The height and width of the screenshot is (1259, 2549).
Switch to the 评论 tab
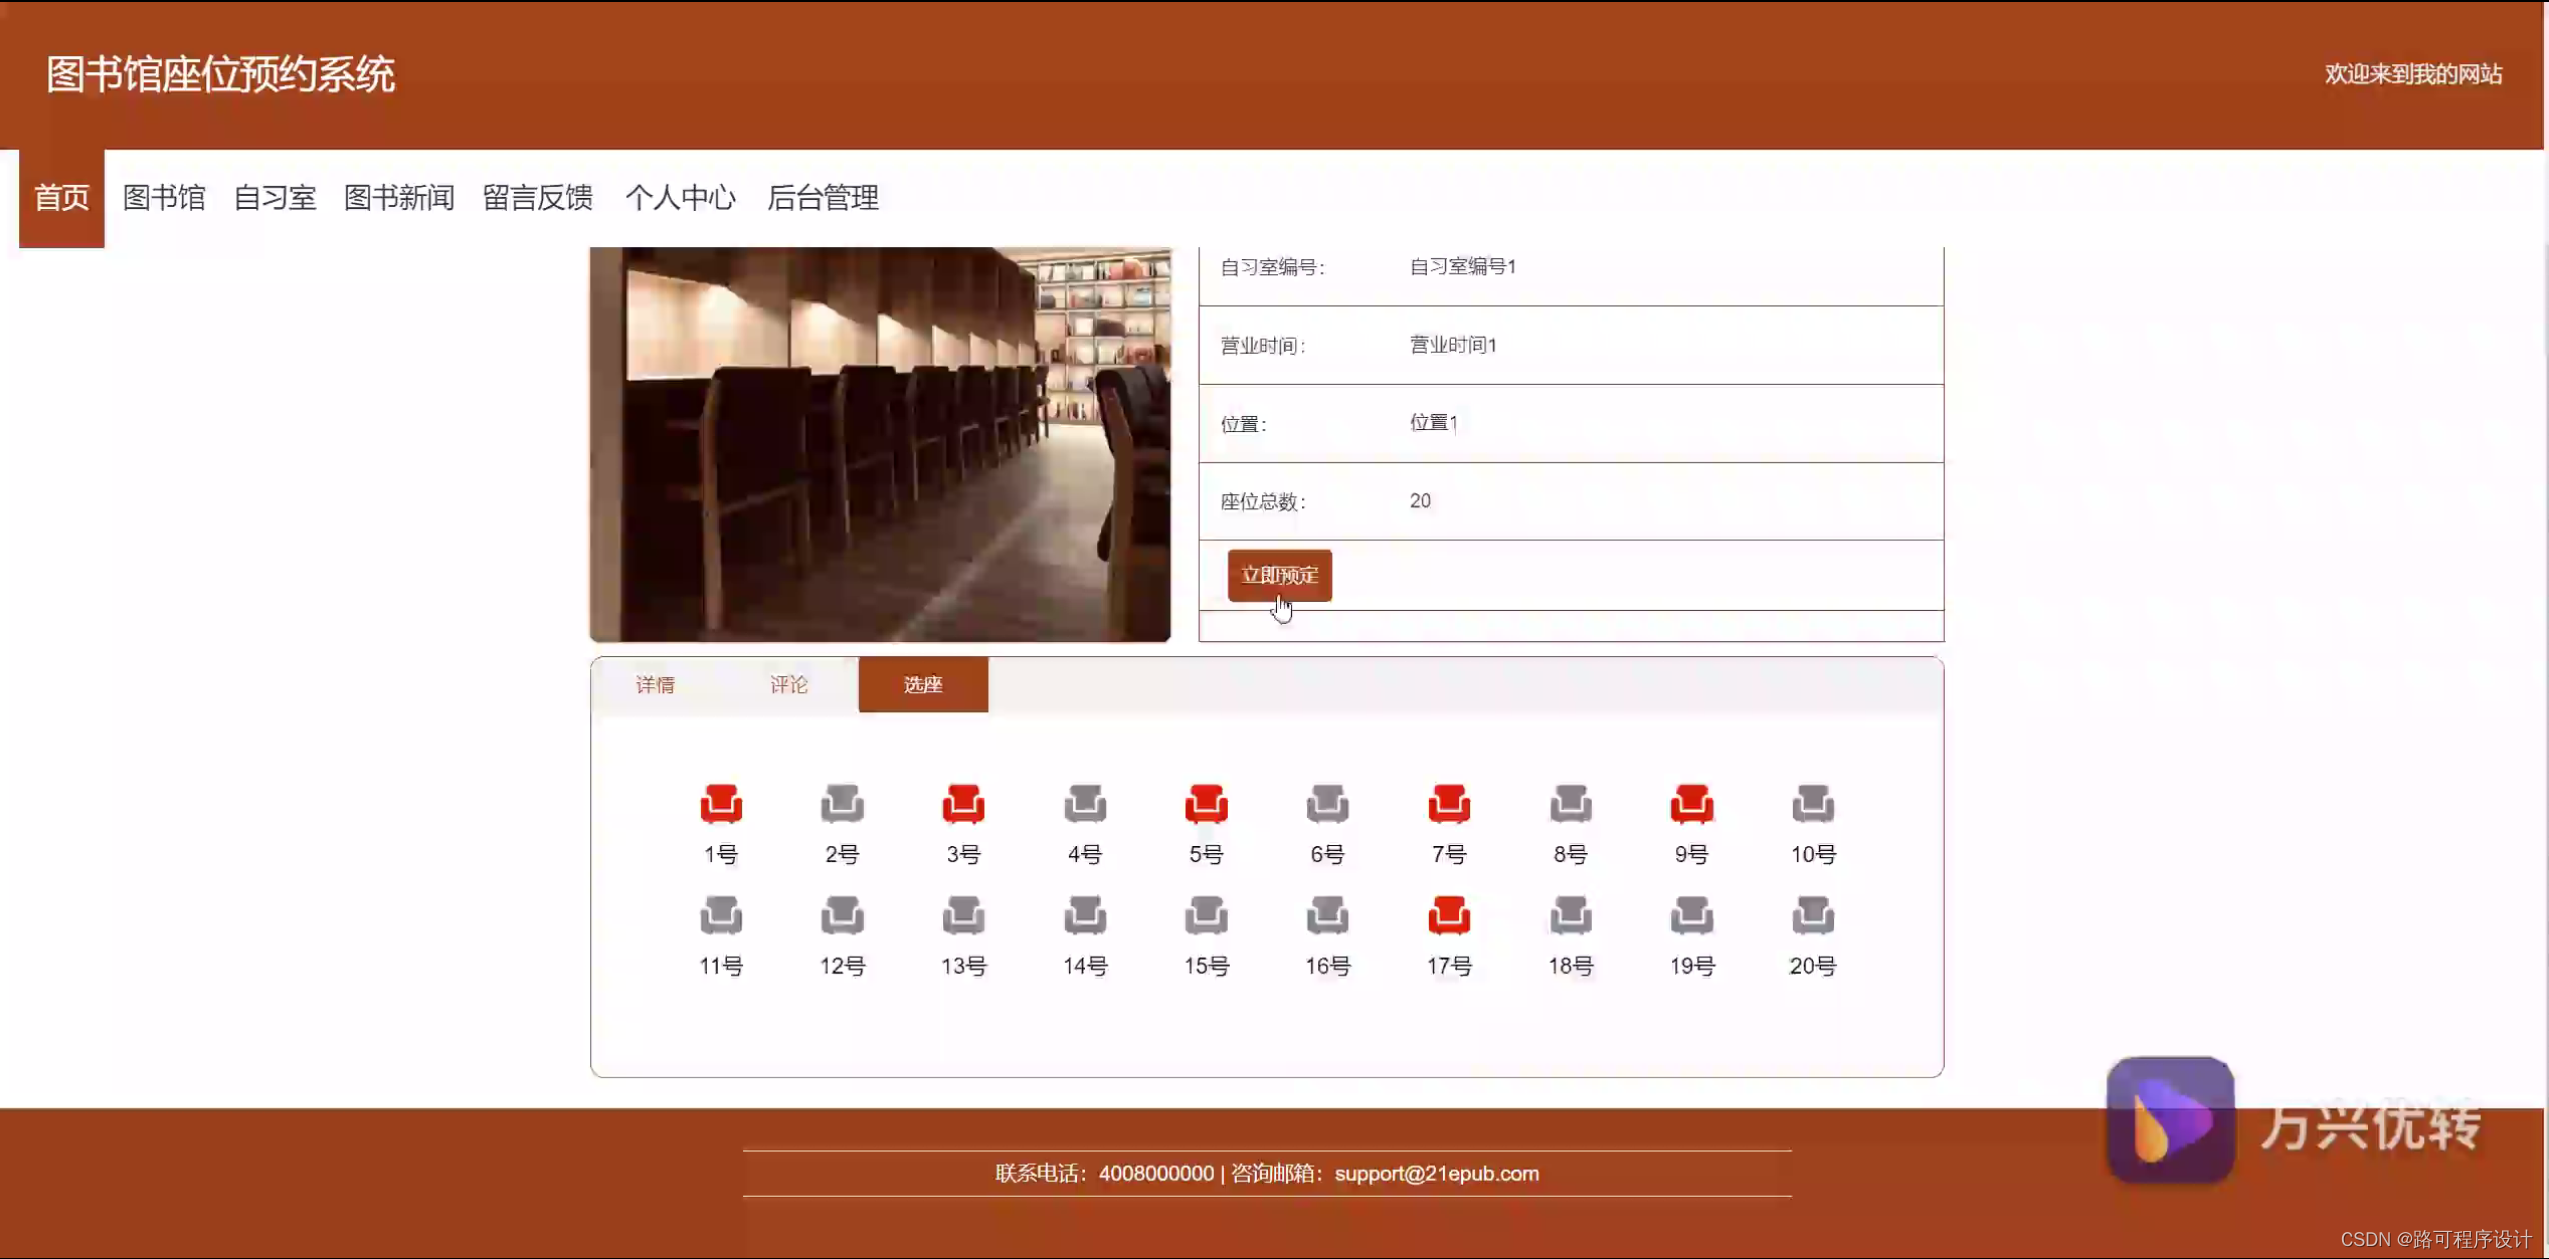pos(789,685)
